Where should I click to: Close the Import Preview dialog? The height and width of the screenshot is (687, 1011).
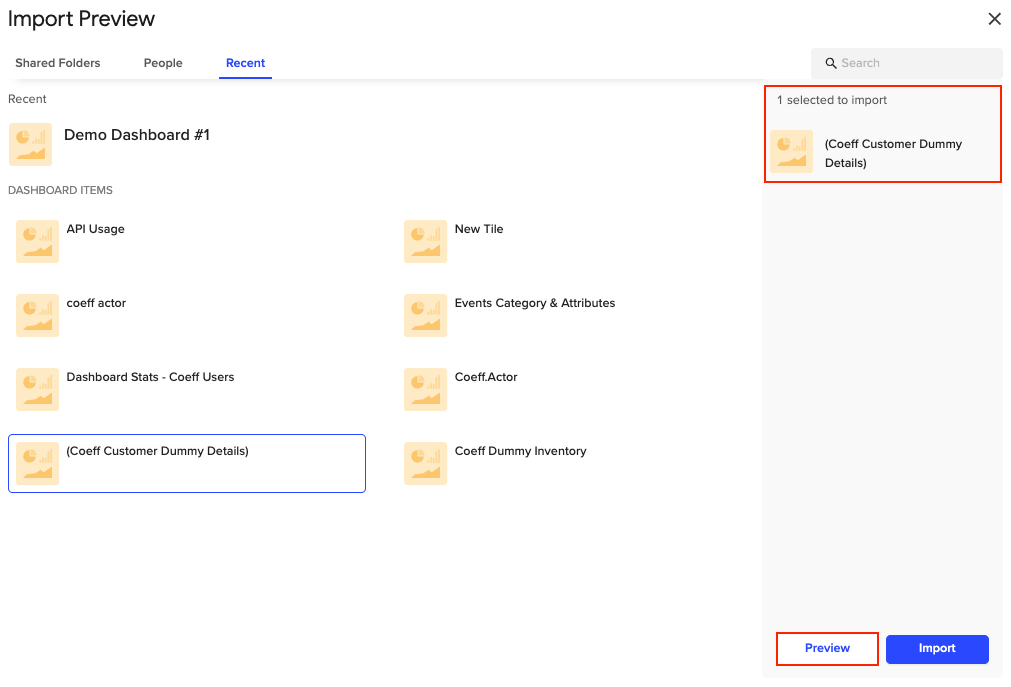pos(994,19)
